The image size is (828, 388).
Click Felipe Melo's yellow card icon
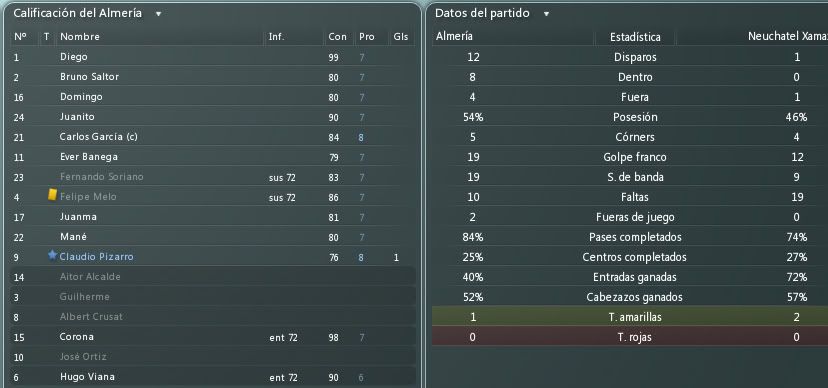tap(52, 195)
